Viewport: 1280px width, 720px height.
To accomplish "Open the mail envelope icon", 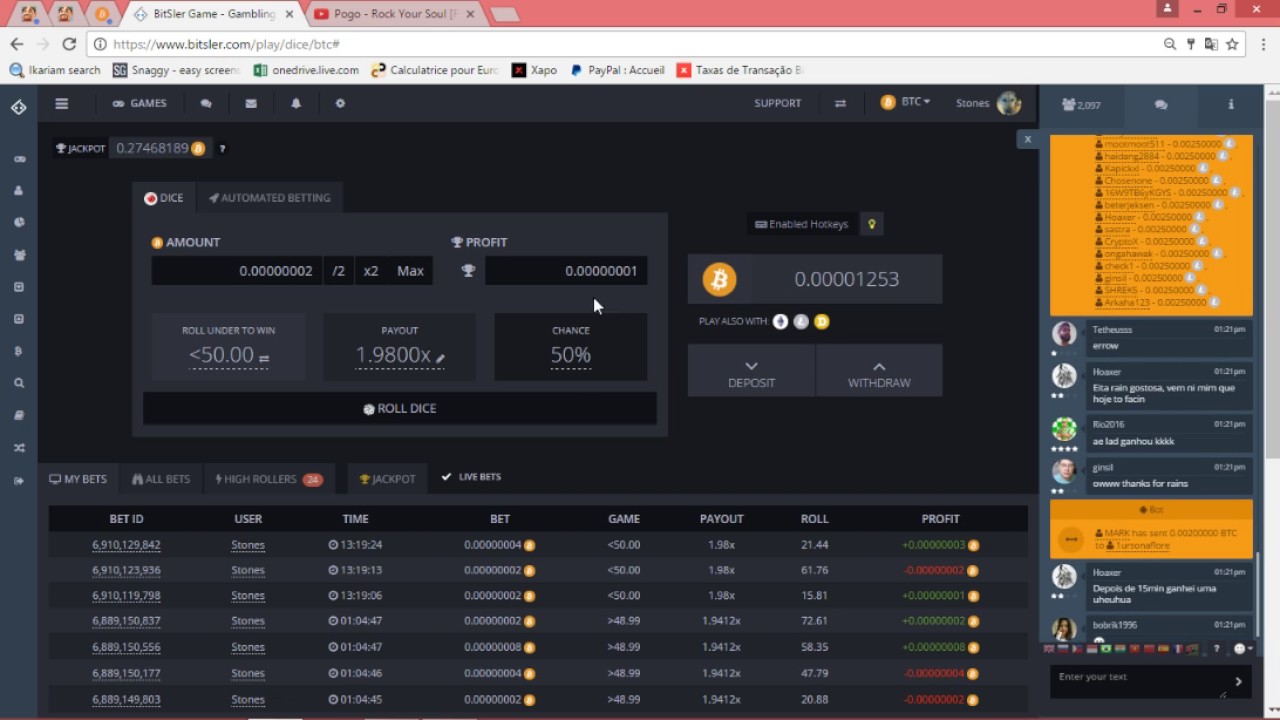I will (x=251, y=103).
